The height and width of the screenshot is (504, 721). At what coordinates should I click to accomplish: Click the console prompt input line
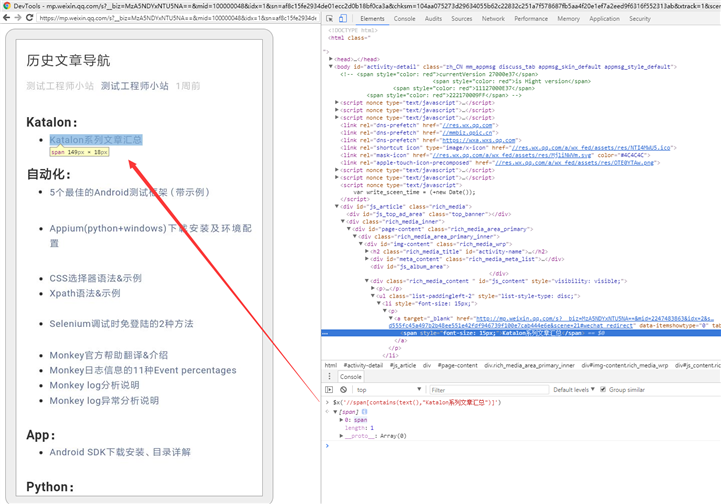pyautogui.click(x=523, y=446)
